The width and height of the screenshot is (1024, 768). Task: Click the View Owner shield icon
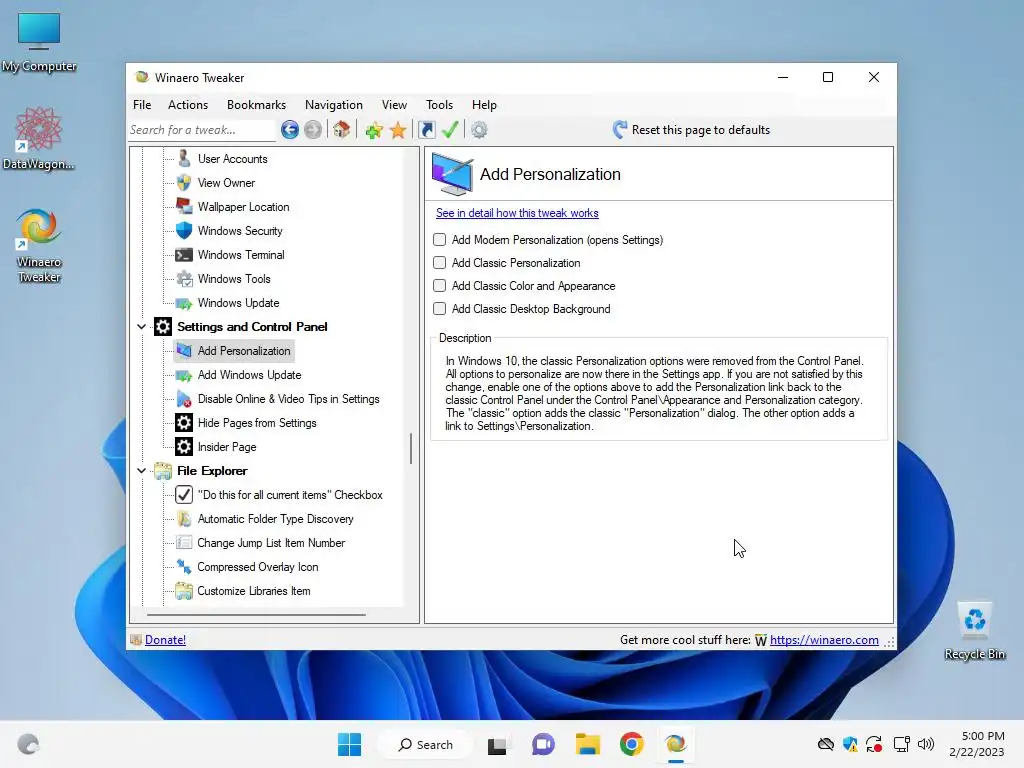point(184,183)
